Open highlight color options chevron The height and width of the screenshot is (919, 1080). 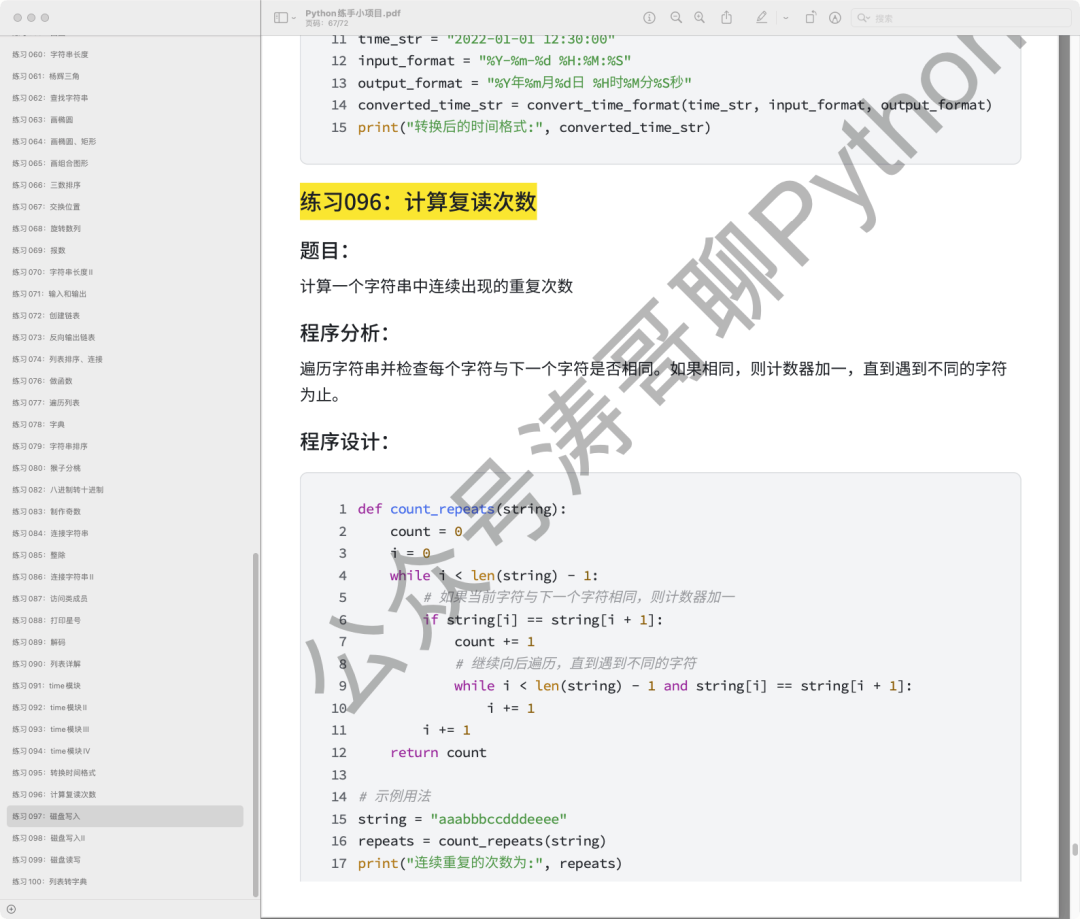pos(786,18)
